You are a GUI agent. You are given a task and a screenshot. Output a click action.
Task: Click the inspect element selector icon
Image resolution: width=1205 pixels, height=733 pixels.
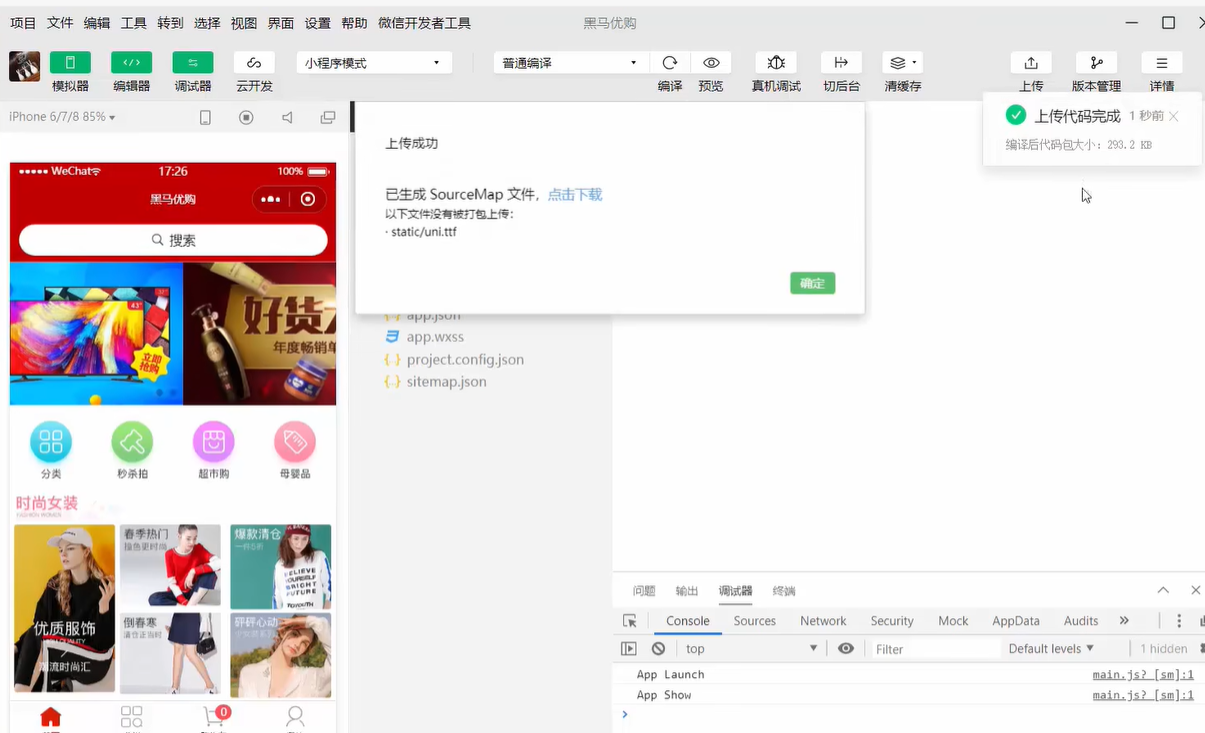(629, 621)
